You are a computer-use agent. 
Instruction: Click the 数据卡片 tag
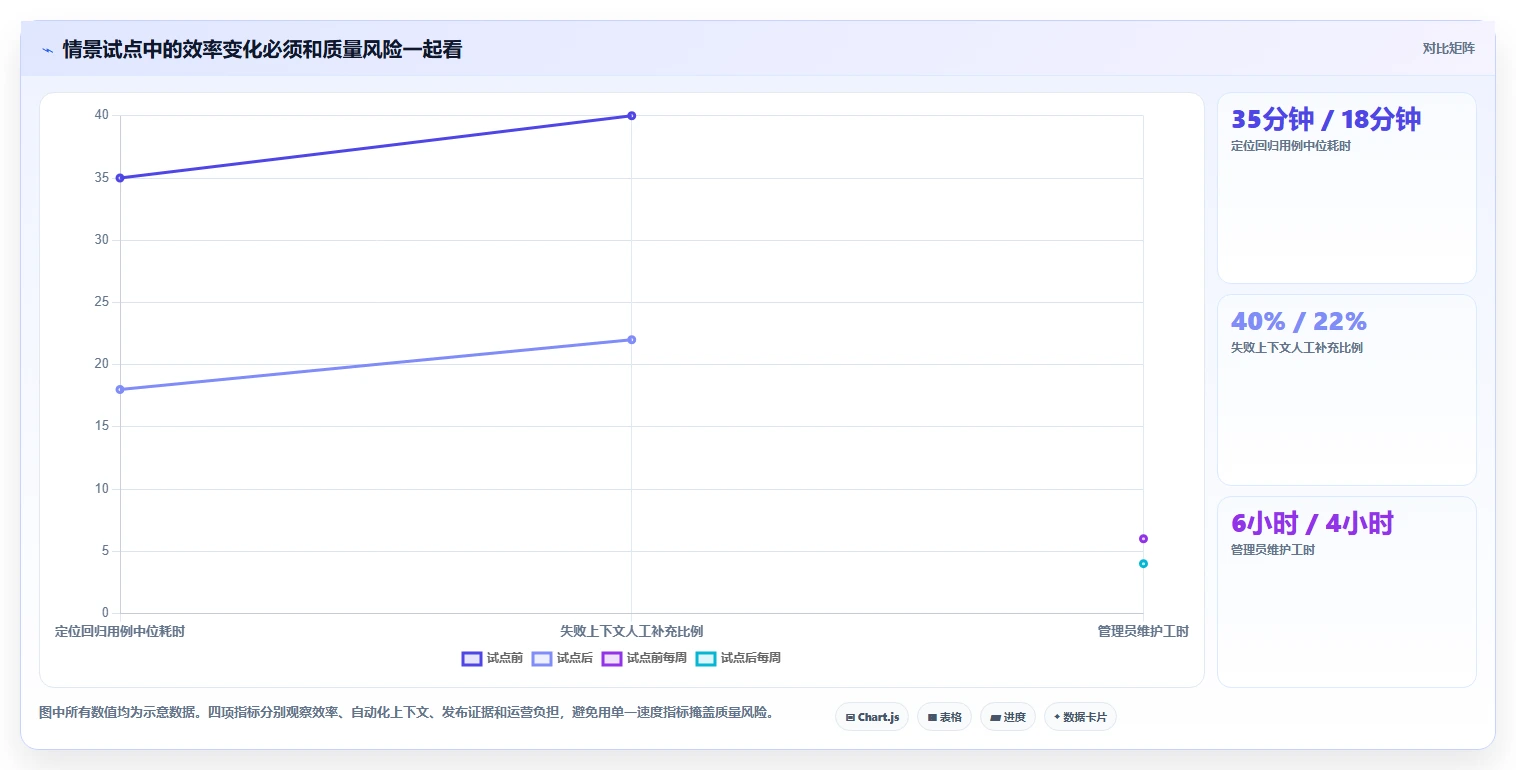pyautogui.click(x=1080, y=717)
